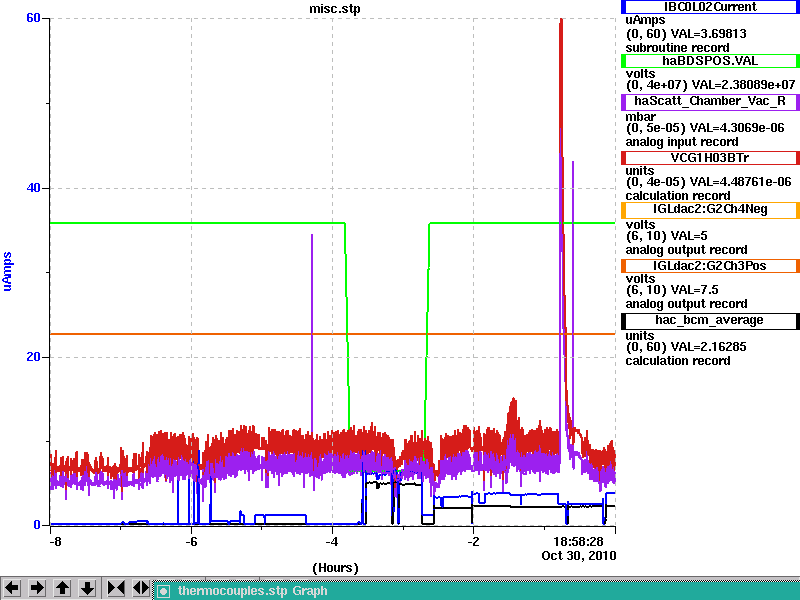800x600 pixels.
Task: Select haScatt_Chamber_Vac_R legend button
Action: tap(710, 101)
